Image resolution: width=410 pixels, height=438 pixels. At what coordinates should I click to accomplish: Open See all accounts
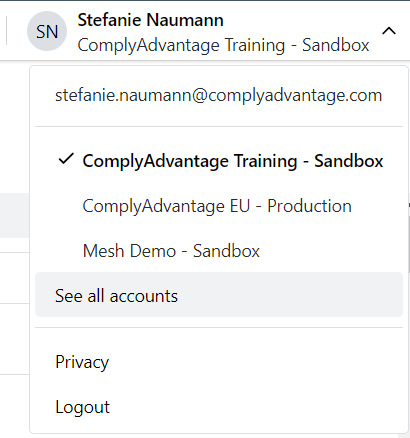click(219, 295)
